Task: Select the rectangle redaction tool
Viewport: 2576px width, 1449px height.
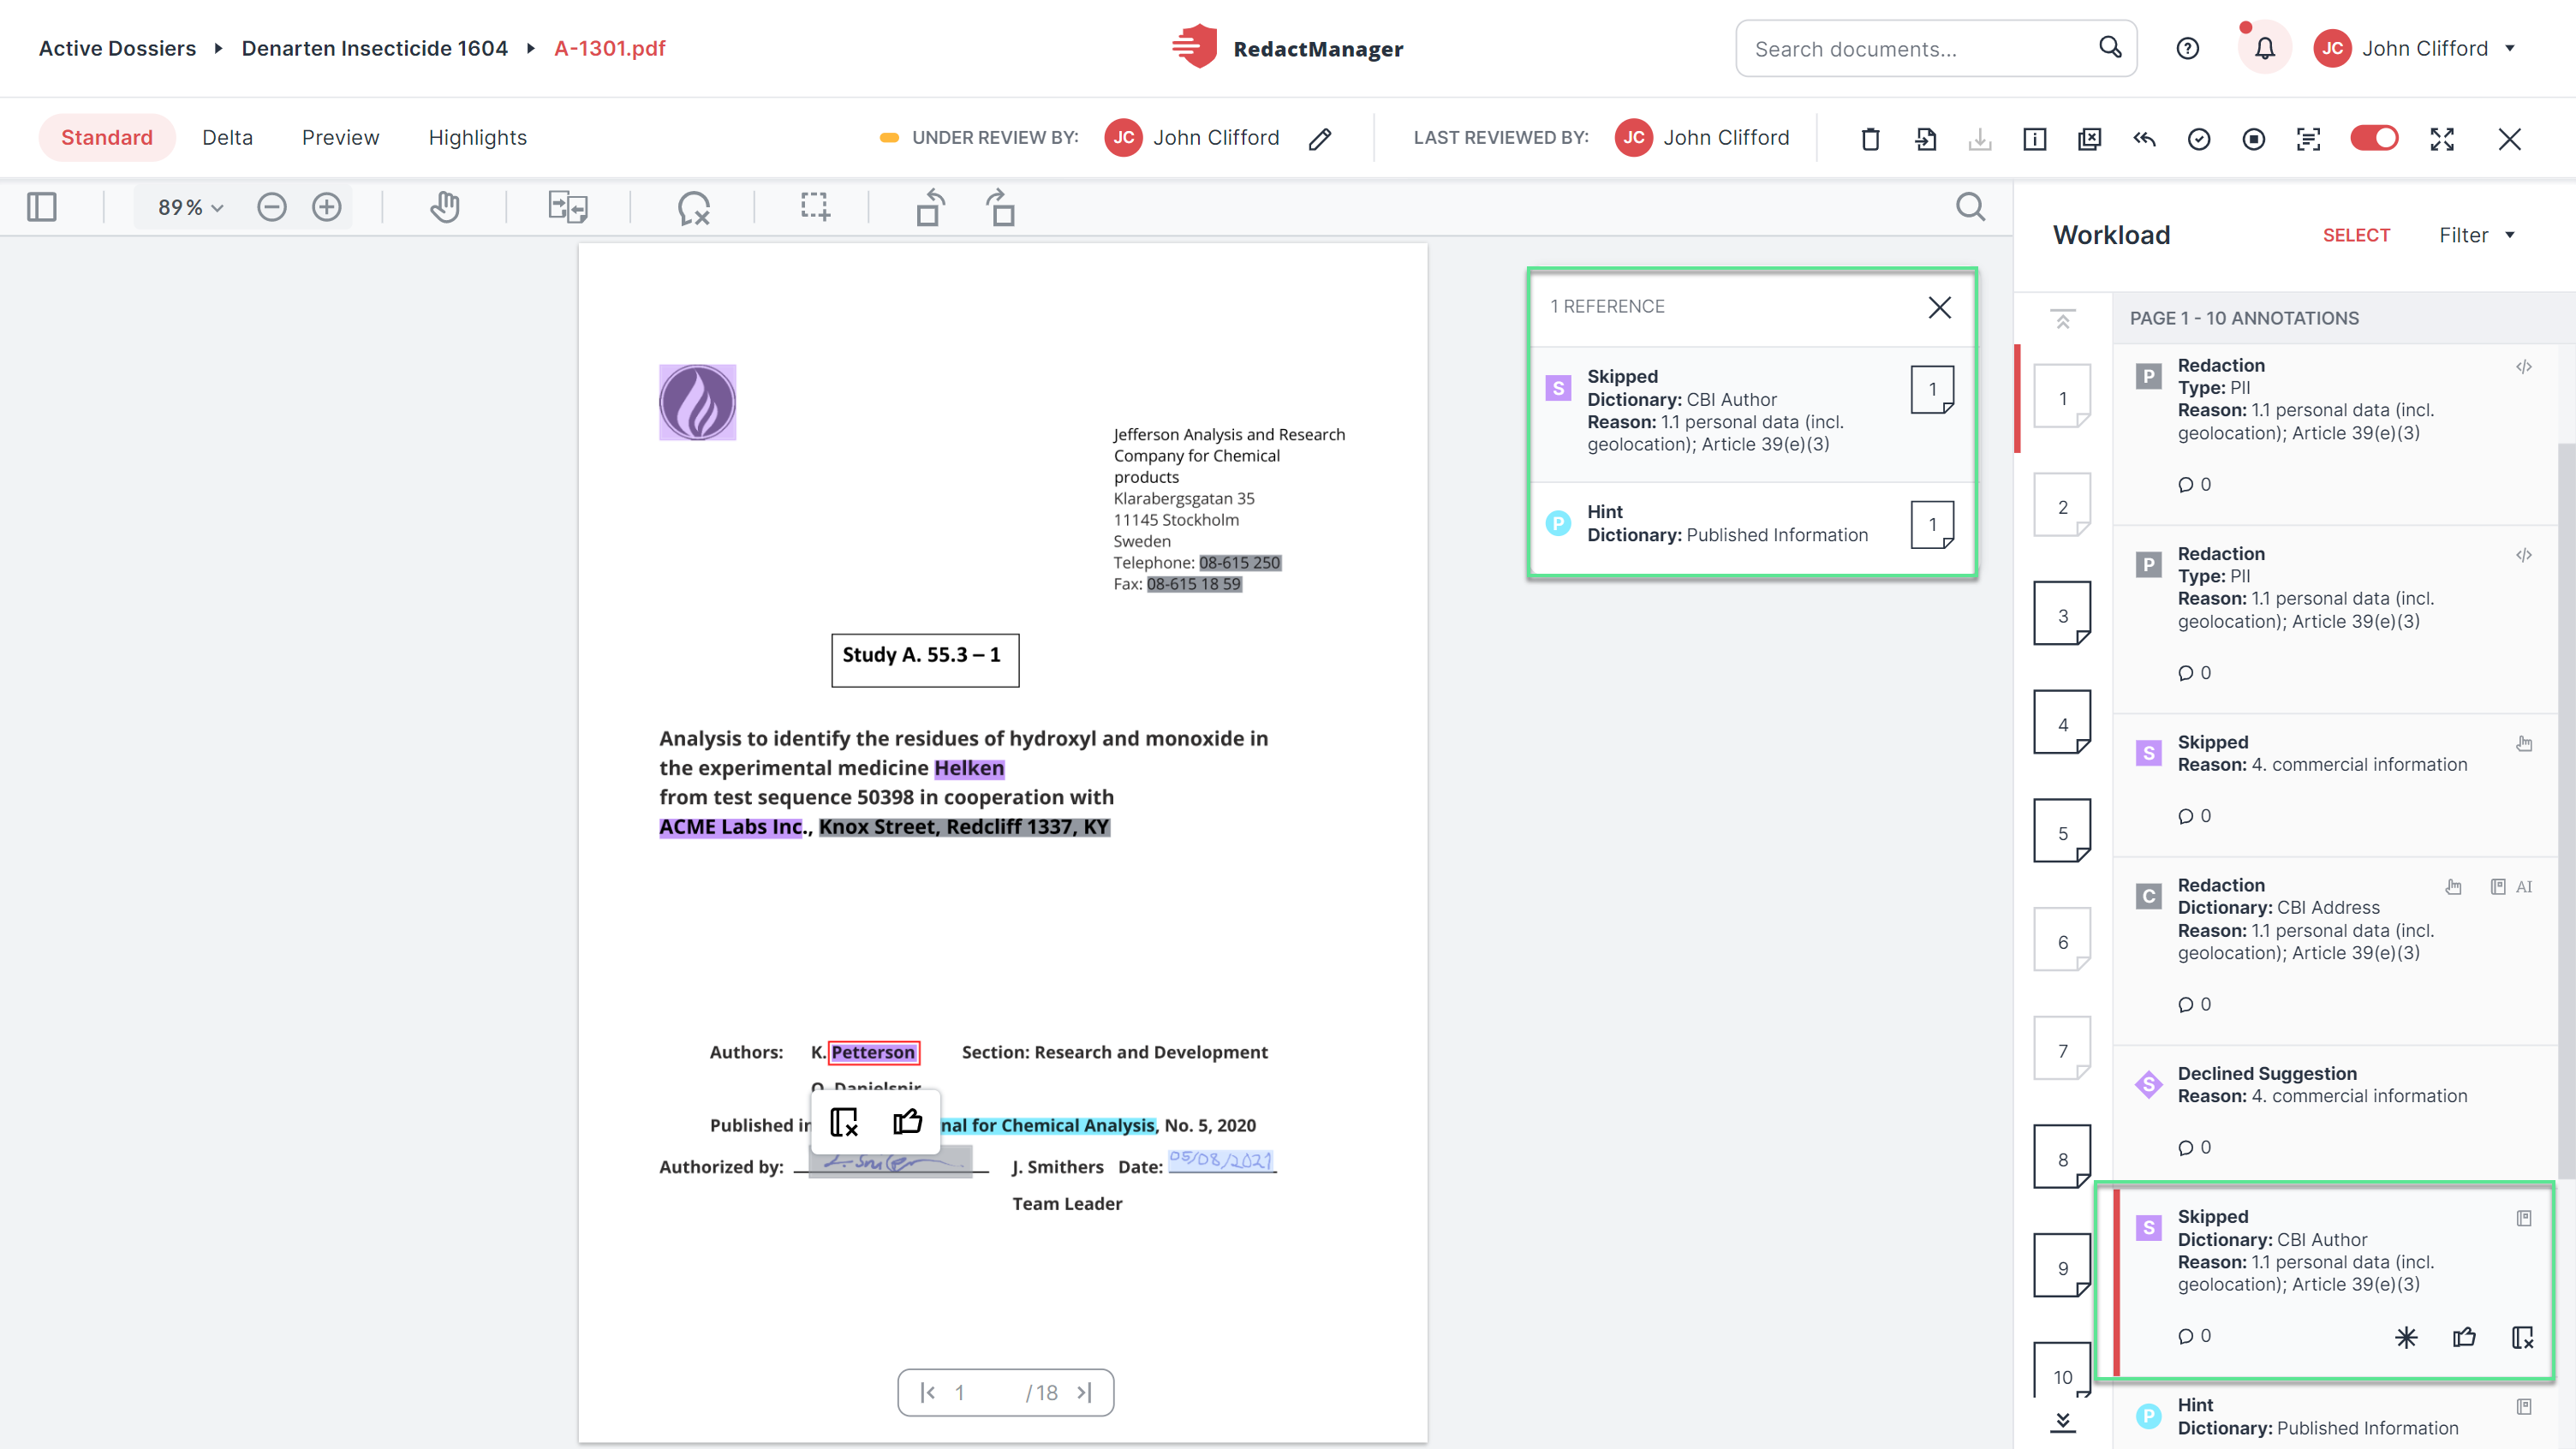Action: point(815,207)
